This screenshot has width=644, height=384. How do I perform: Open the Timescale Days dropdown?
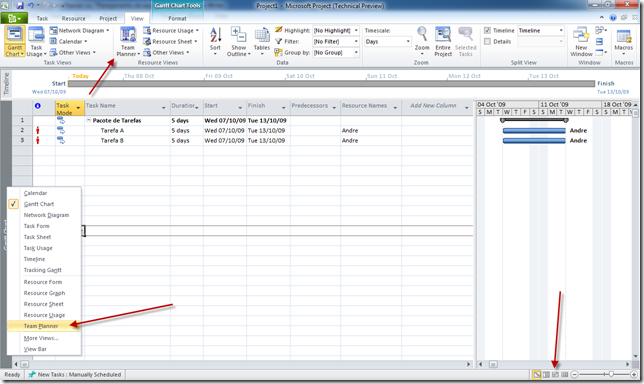pos(408,41)
